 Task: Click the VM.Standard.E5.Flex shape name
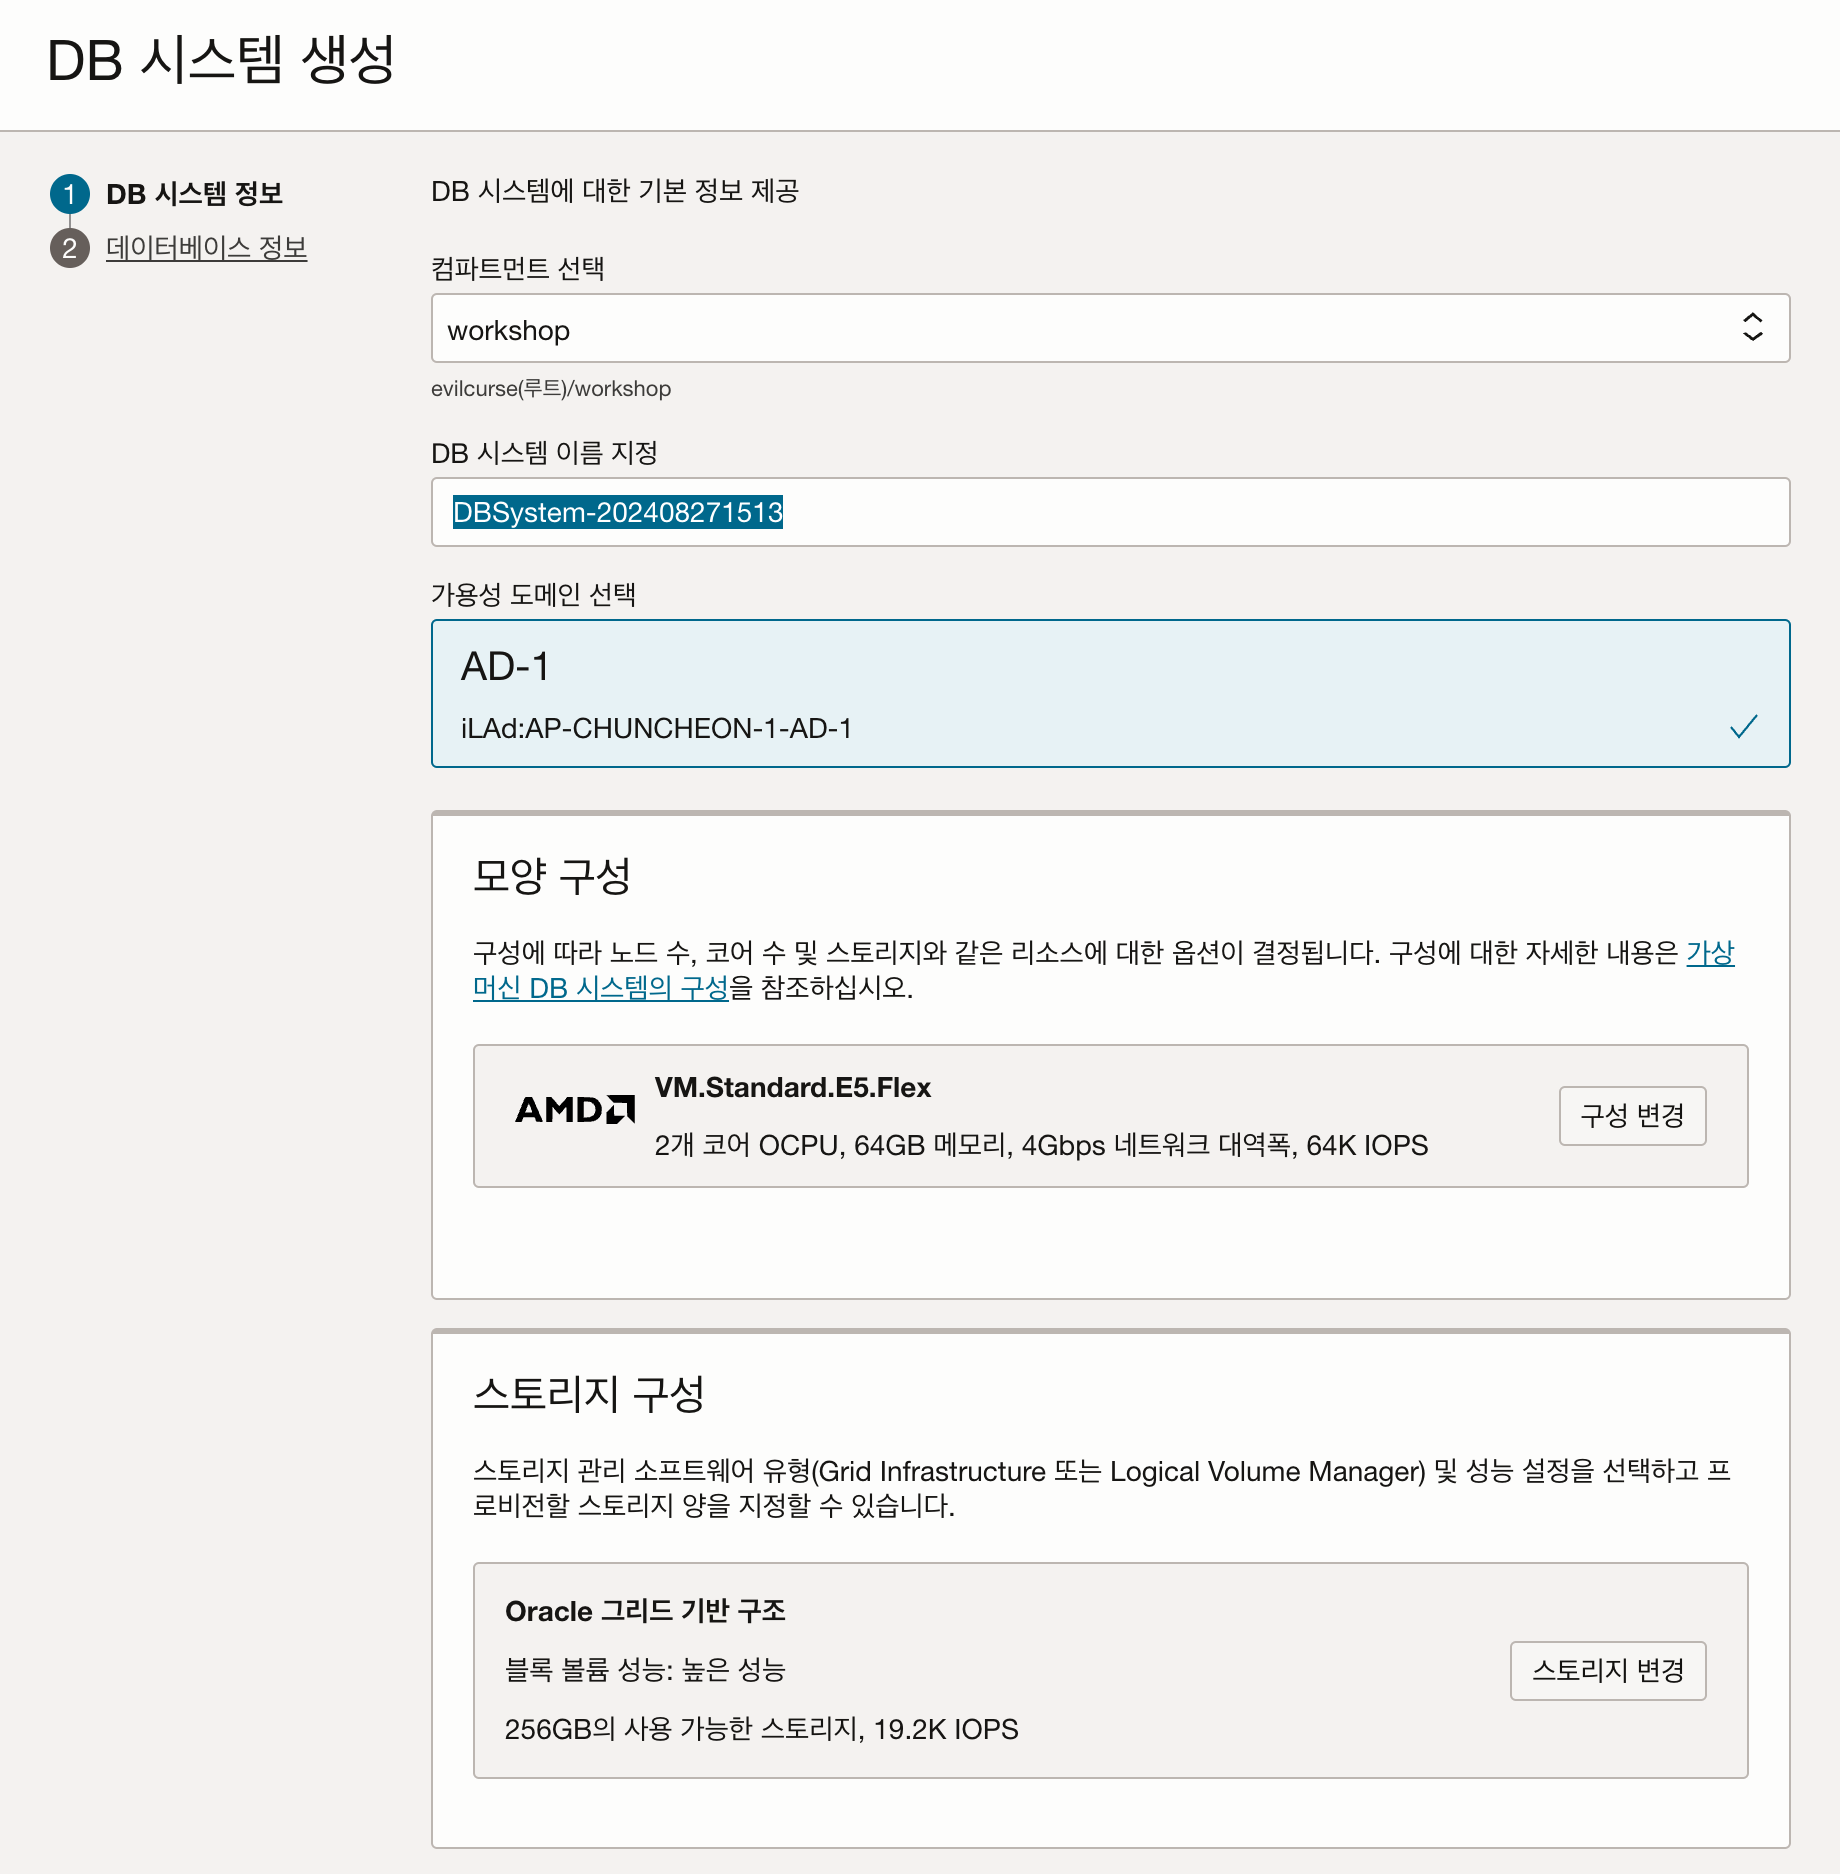pyautogui.click(x=792, y=1088)
